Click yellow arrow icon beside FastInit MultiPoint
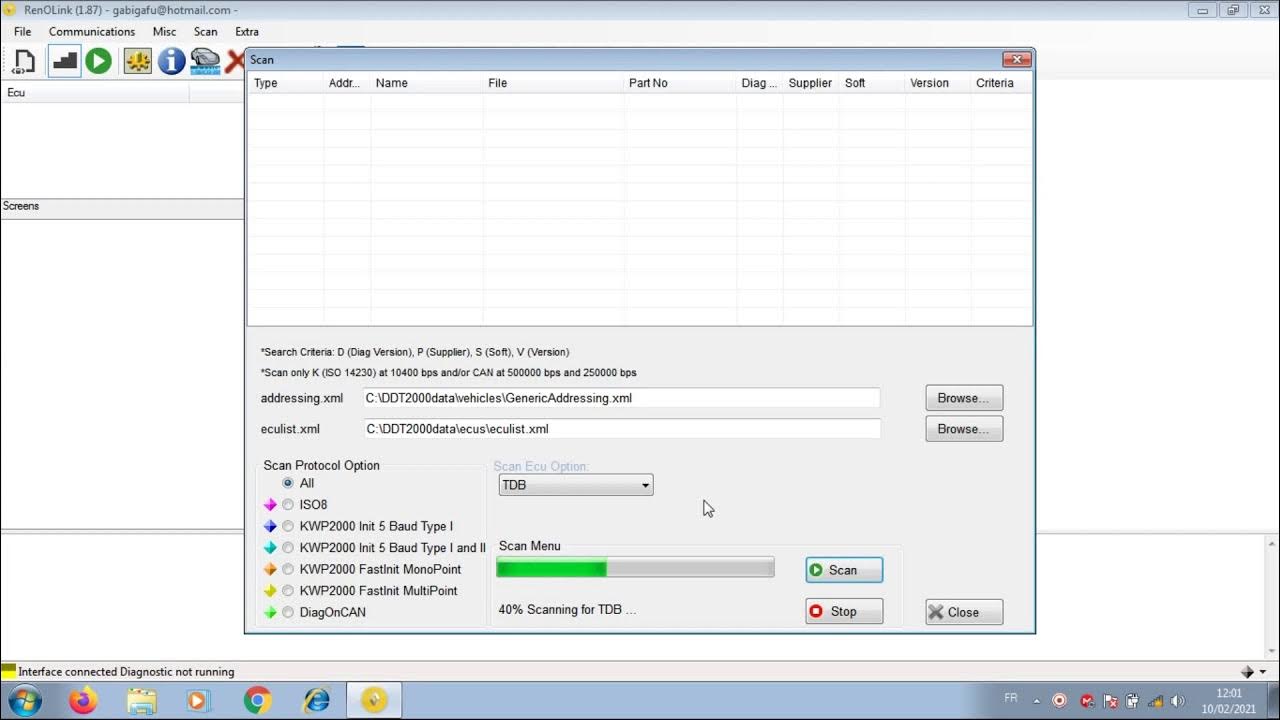Image resolution: width=1280 pixels, height=720 pixels. (270, 591)
